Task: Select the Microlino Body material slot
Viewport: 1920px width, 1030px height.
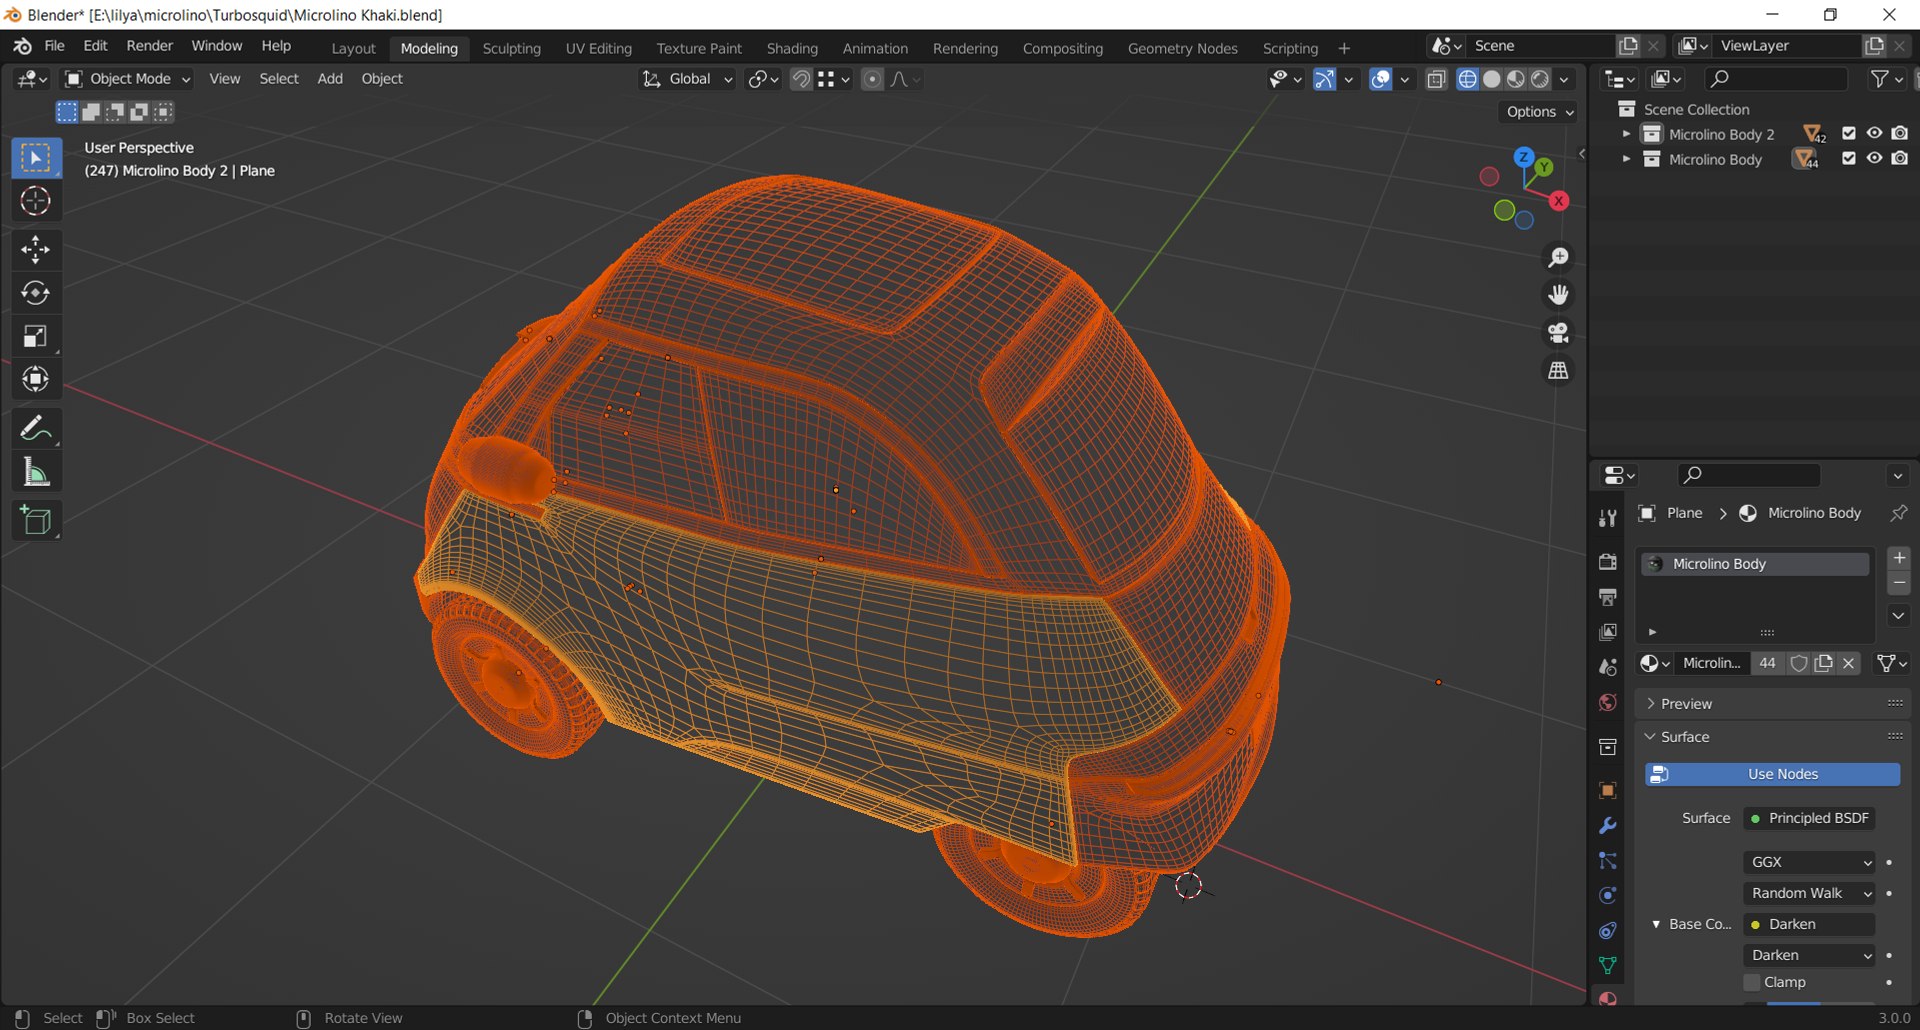Action: (x=1755, y=564)
